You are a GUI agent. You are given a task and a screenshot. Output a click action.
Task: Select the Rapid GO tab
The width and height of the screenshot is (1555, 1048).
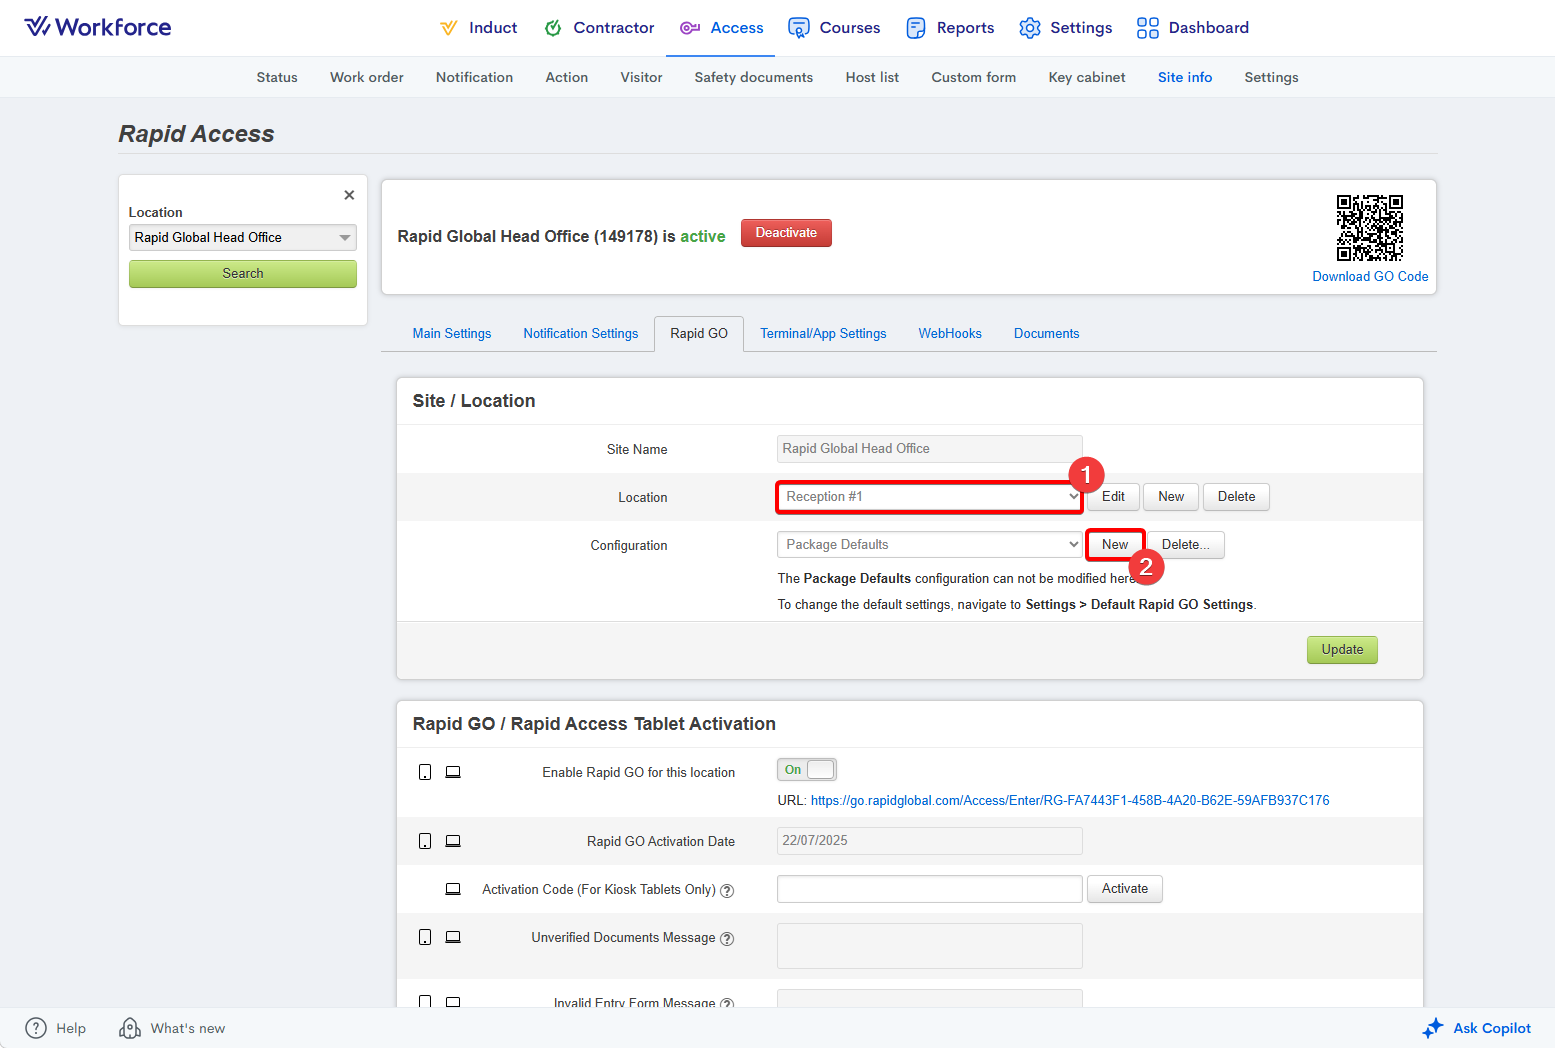point(699,333)
